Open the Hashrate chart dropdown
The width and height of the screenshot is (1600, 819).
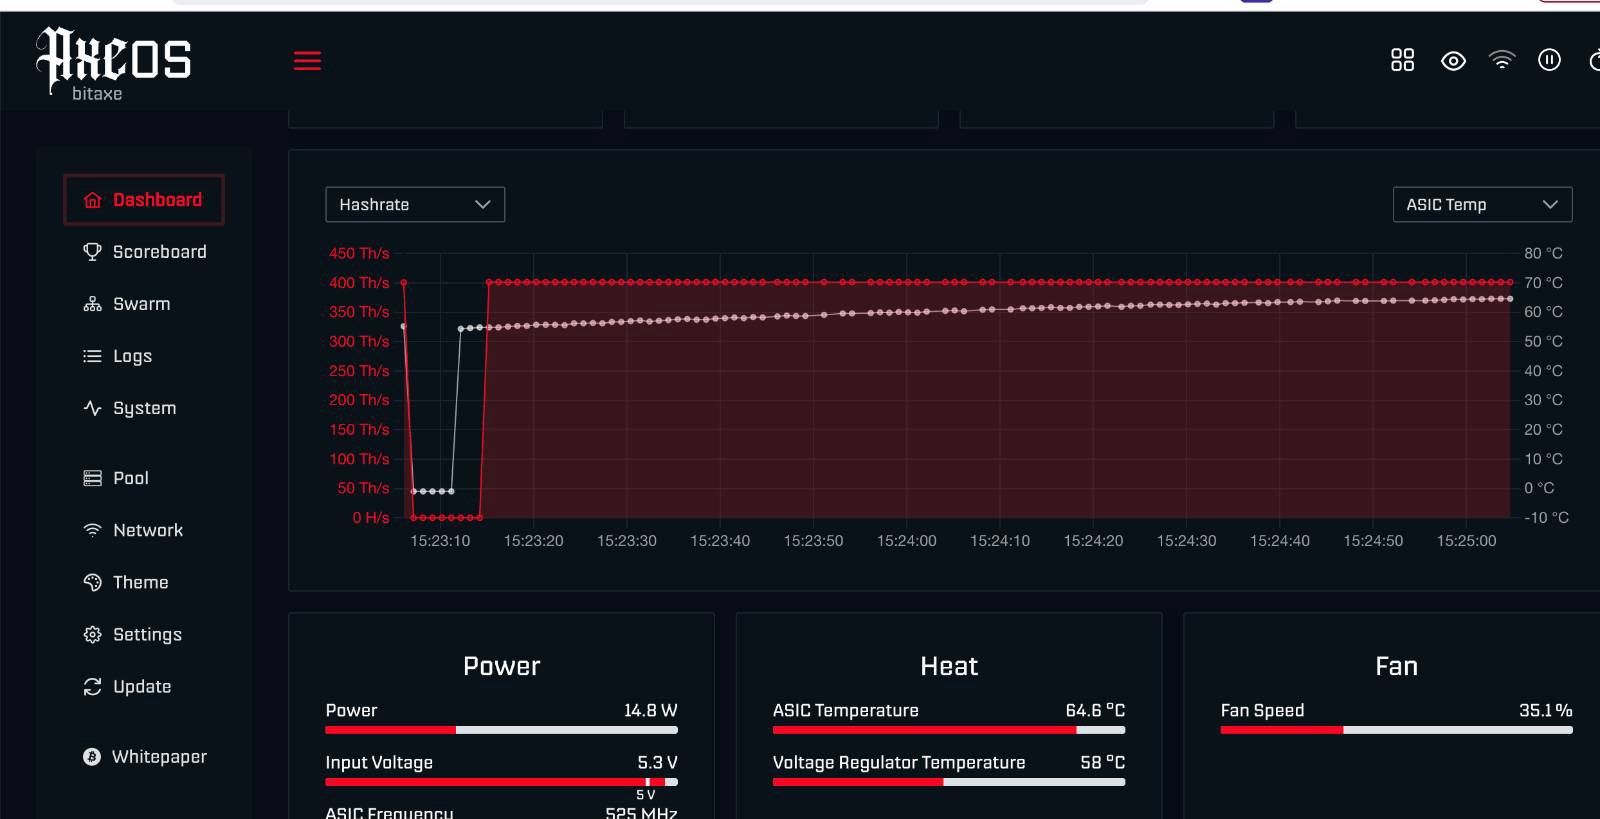[x=415, y=204]
